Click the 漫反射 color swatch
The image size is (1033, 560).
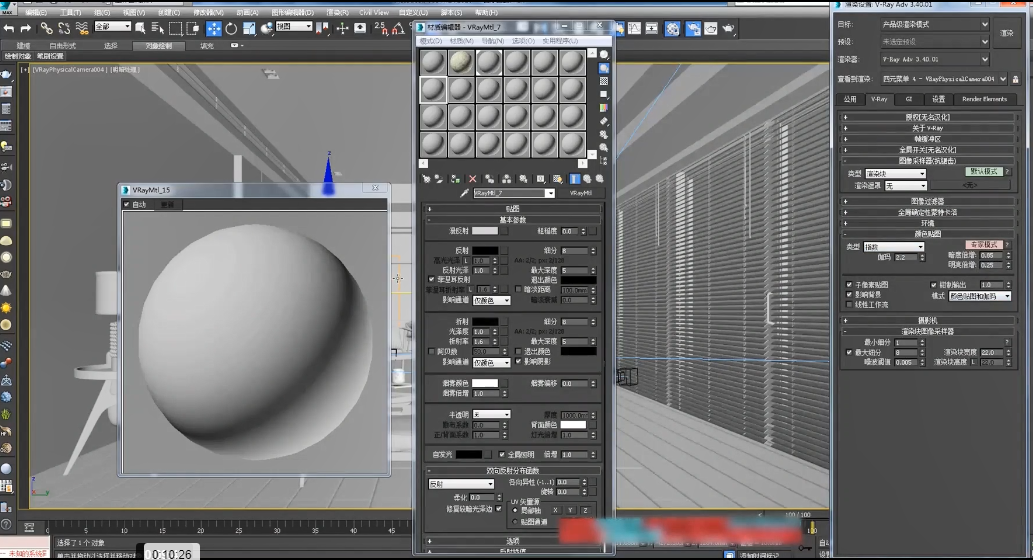pos(485,231)
